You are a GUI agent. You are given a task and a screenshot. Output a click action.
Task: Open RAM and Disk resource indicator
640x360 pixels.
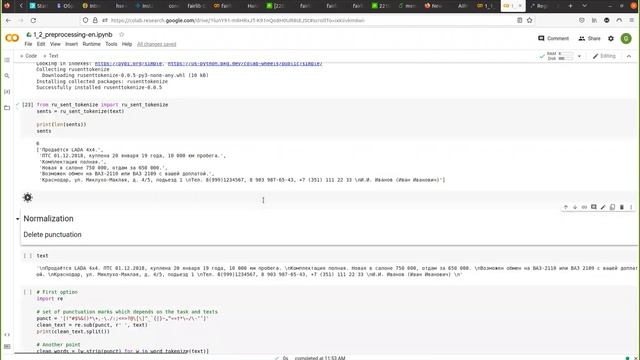point(557,56)
